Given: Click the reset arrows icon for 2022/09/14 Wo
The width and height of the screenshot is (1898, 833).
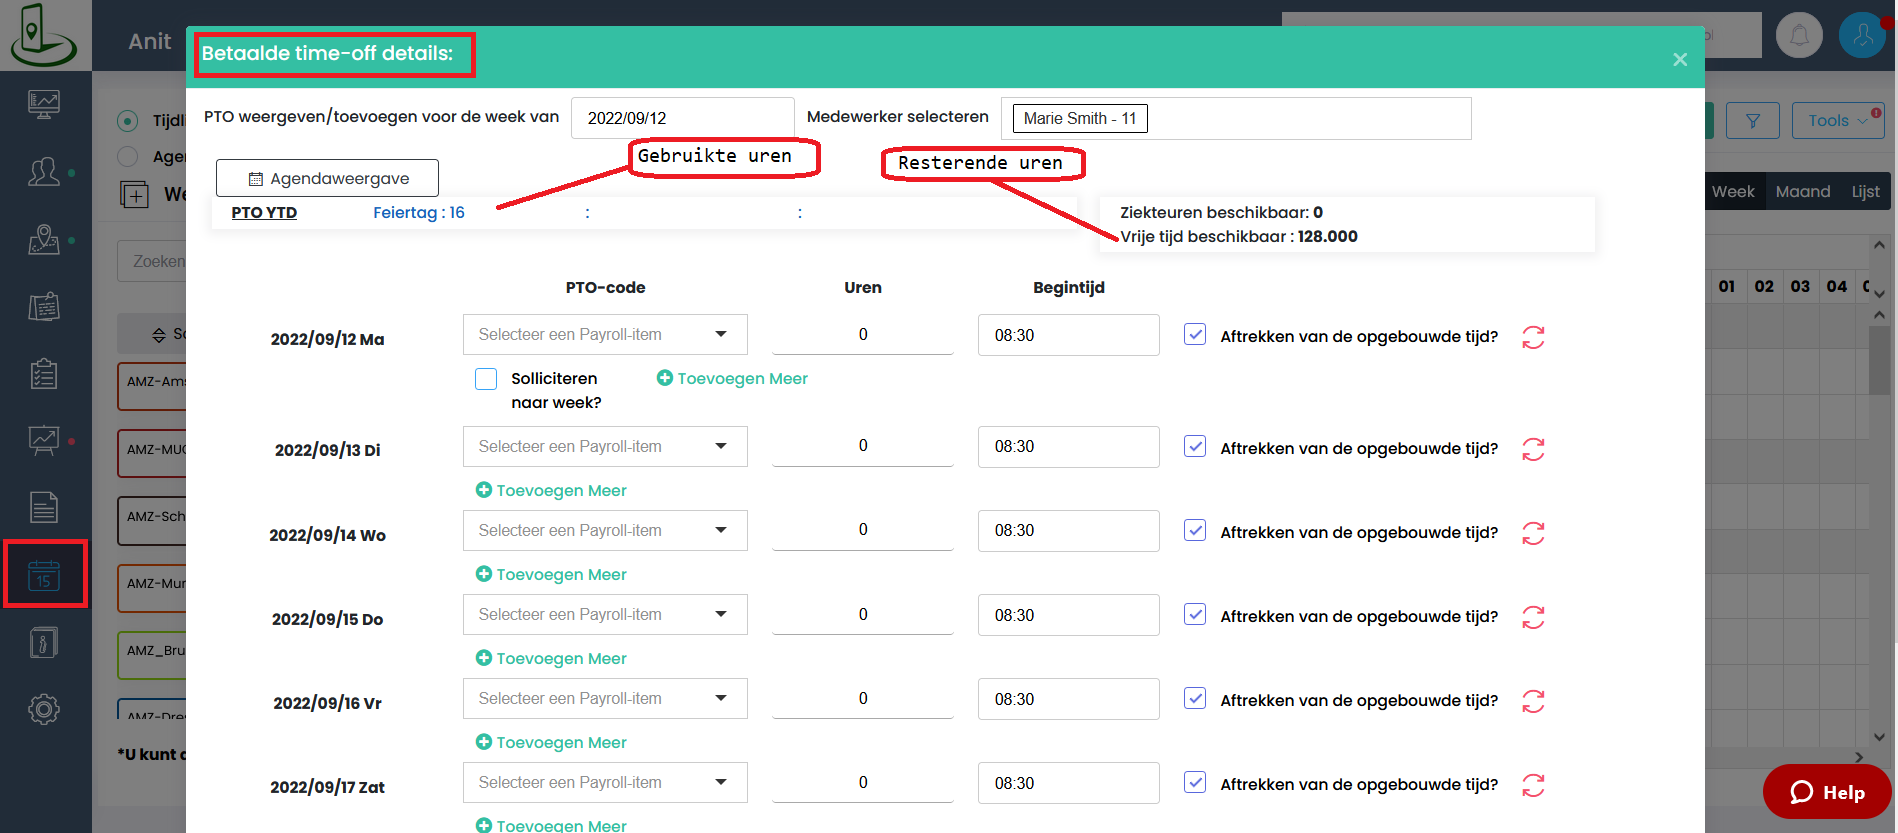Looking at the screenshot, I should click(1533, 533).
